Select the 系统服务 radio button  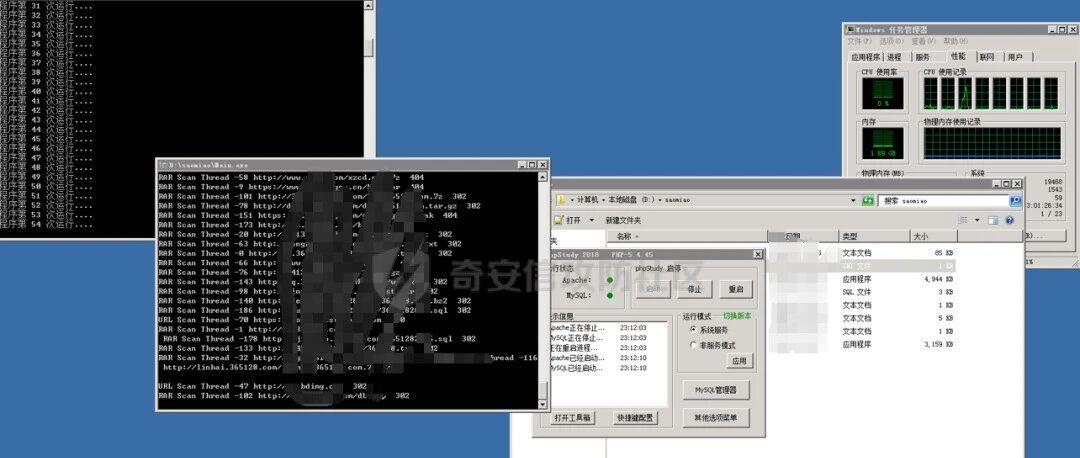point(693,330)
